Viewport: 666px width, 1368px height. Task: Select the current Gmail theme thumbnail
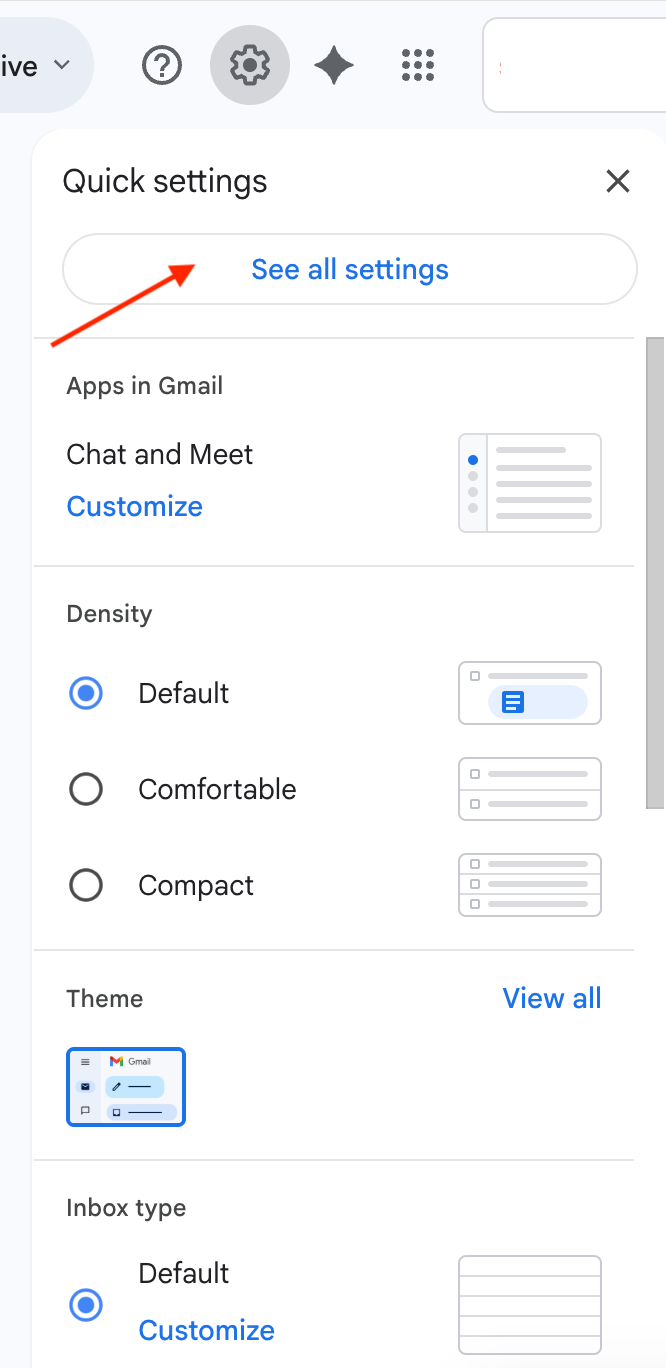pos(126,1086)
